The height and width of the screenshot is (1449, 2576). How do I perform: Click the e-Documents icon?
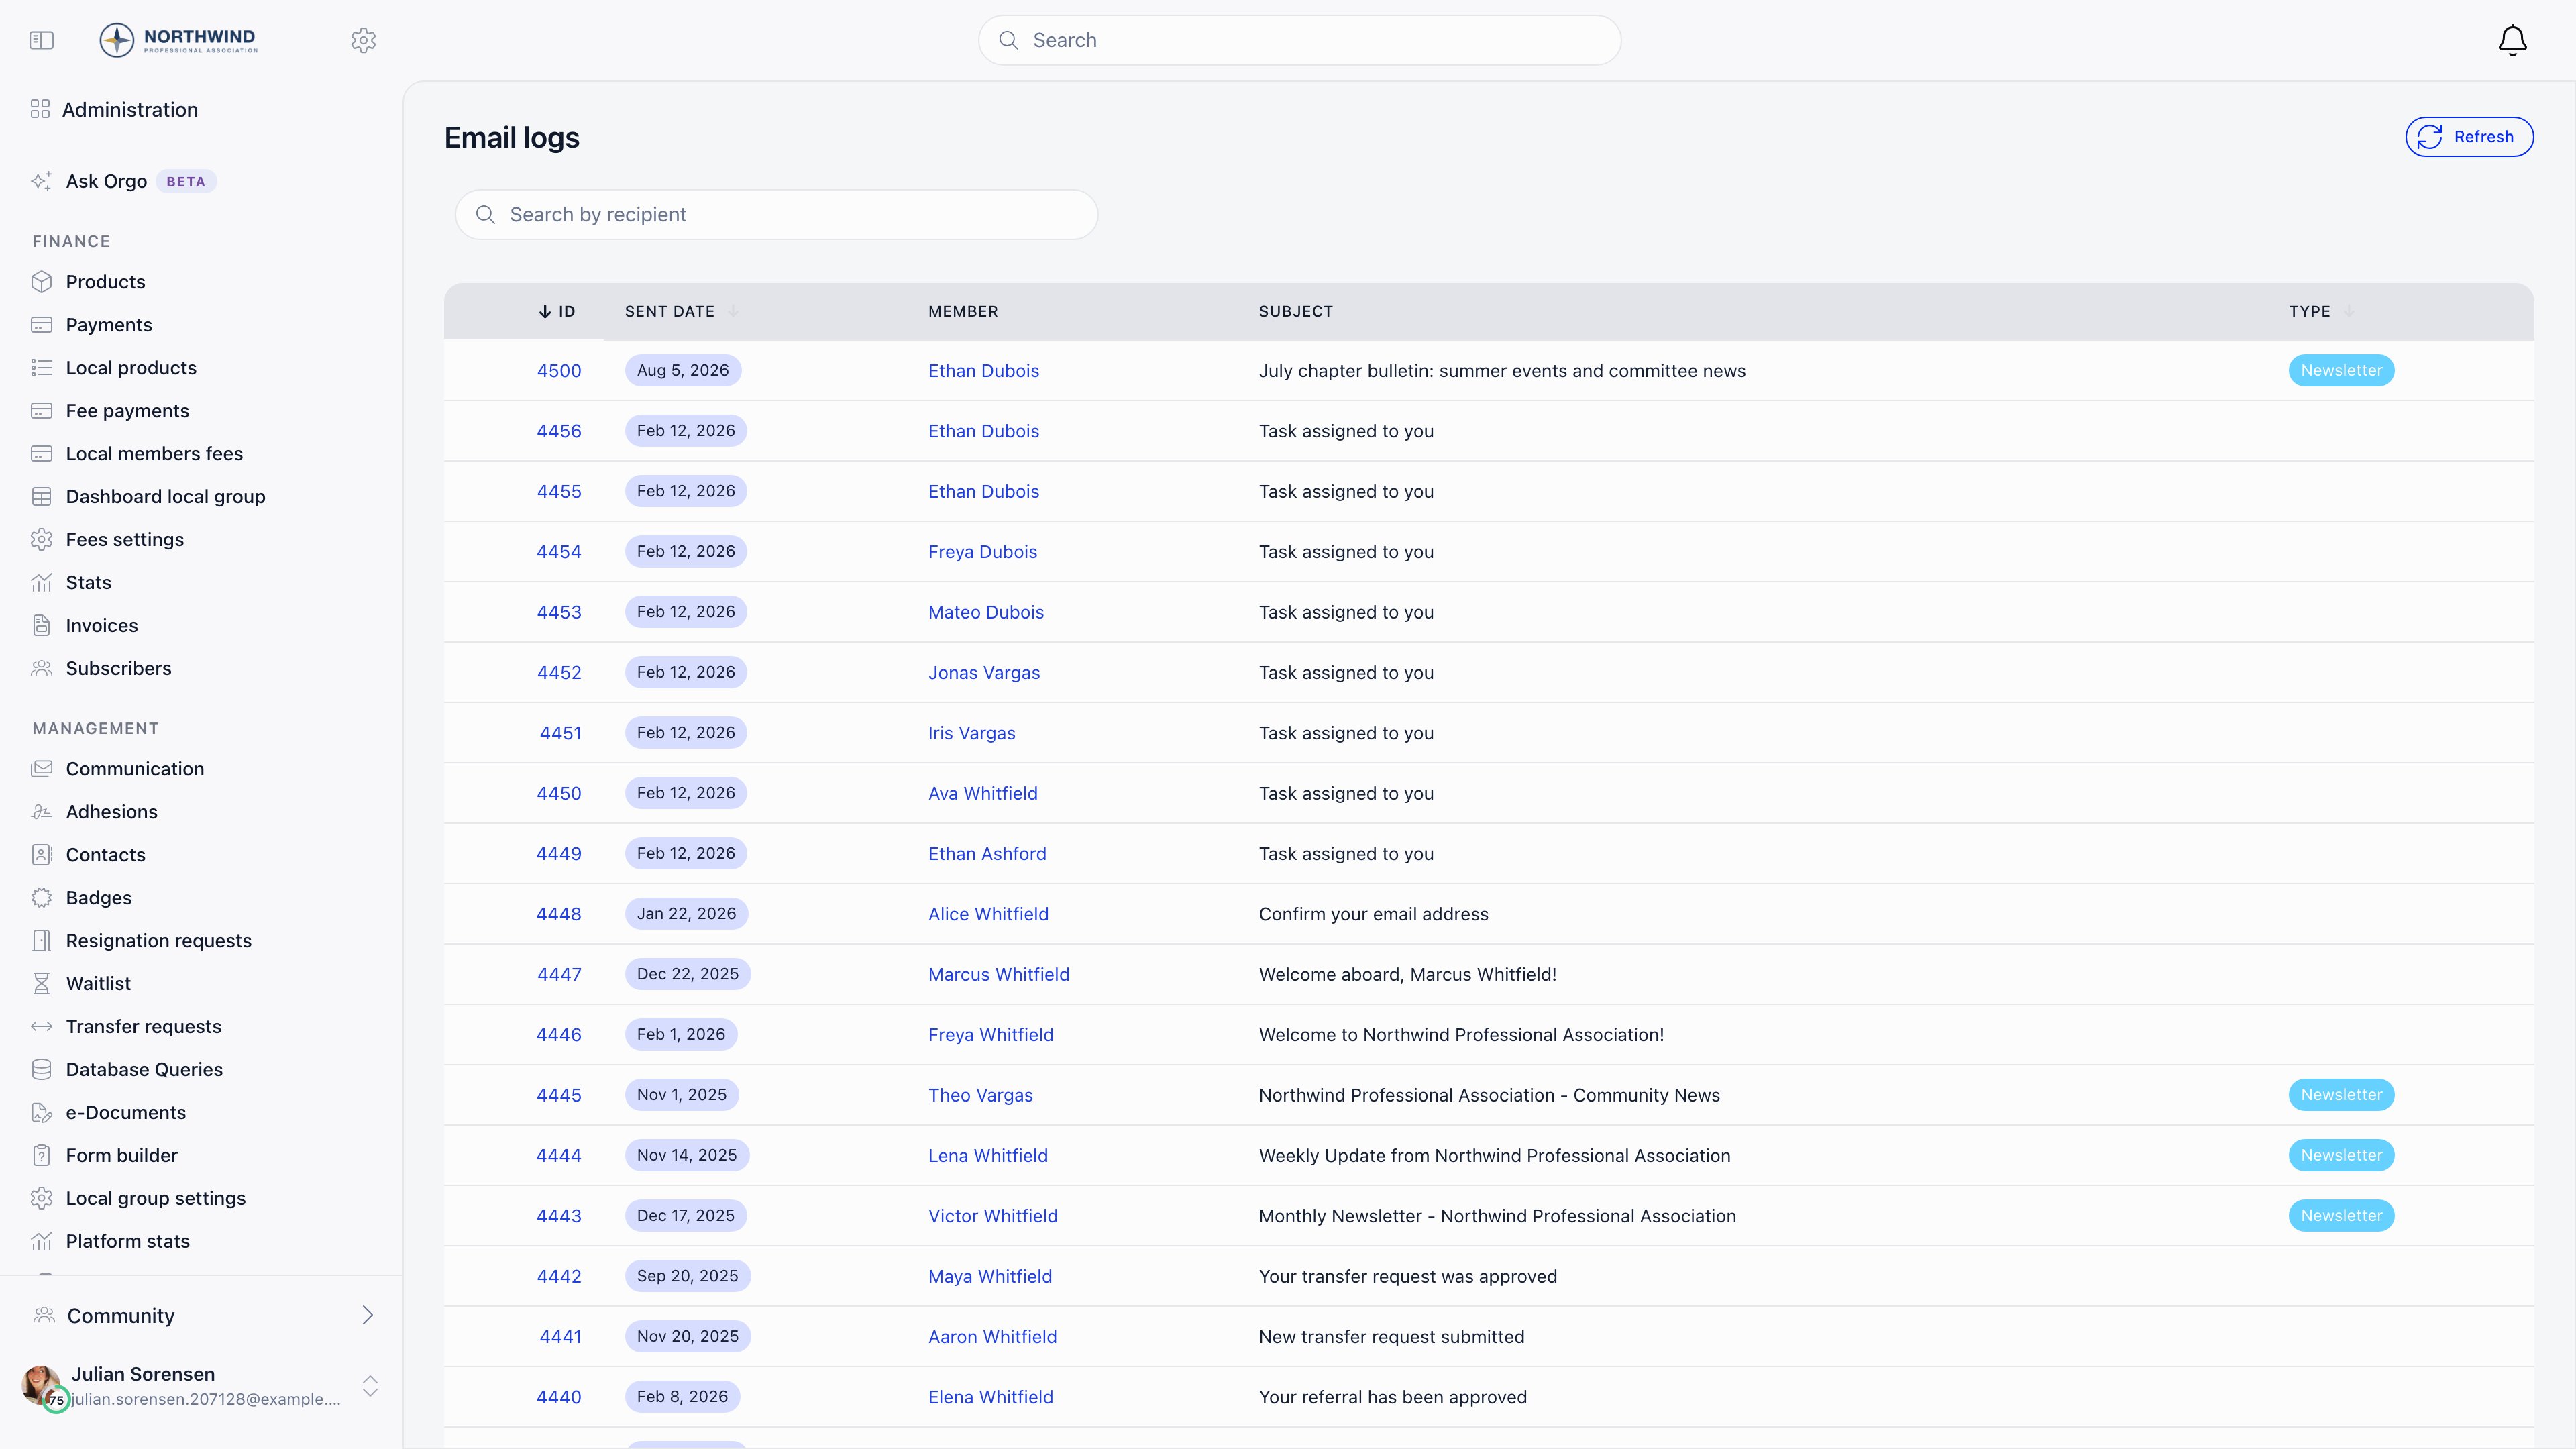click(x=41, y=1113)
